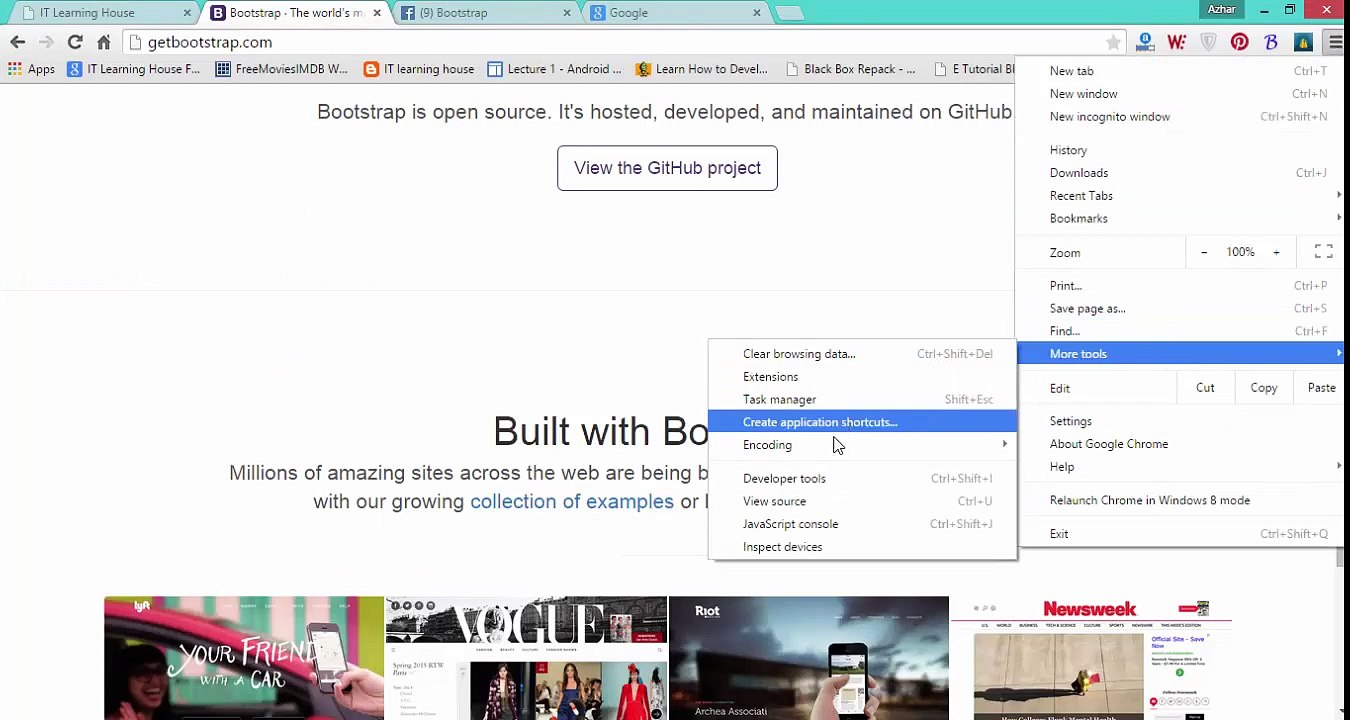The image size is (1350, 720).
Task: Select Create application shortcuts...
Action: pos(862,422)
